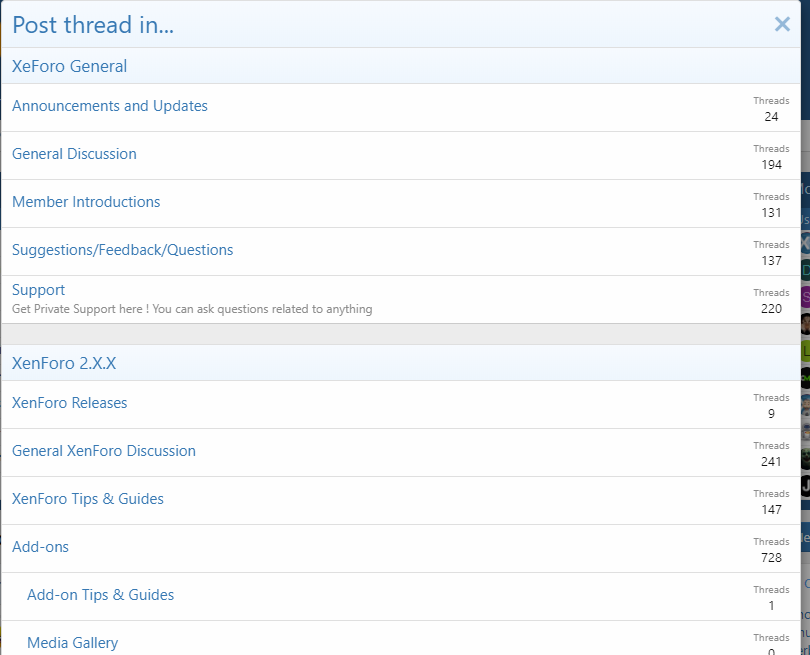Choose the XenForo Releases forum
The image size is (810, 655).
click(69, 403)
